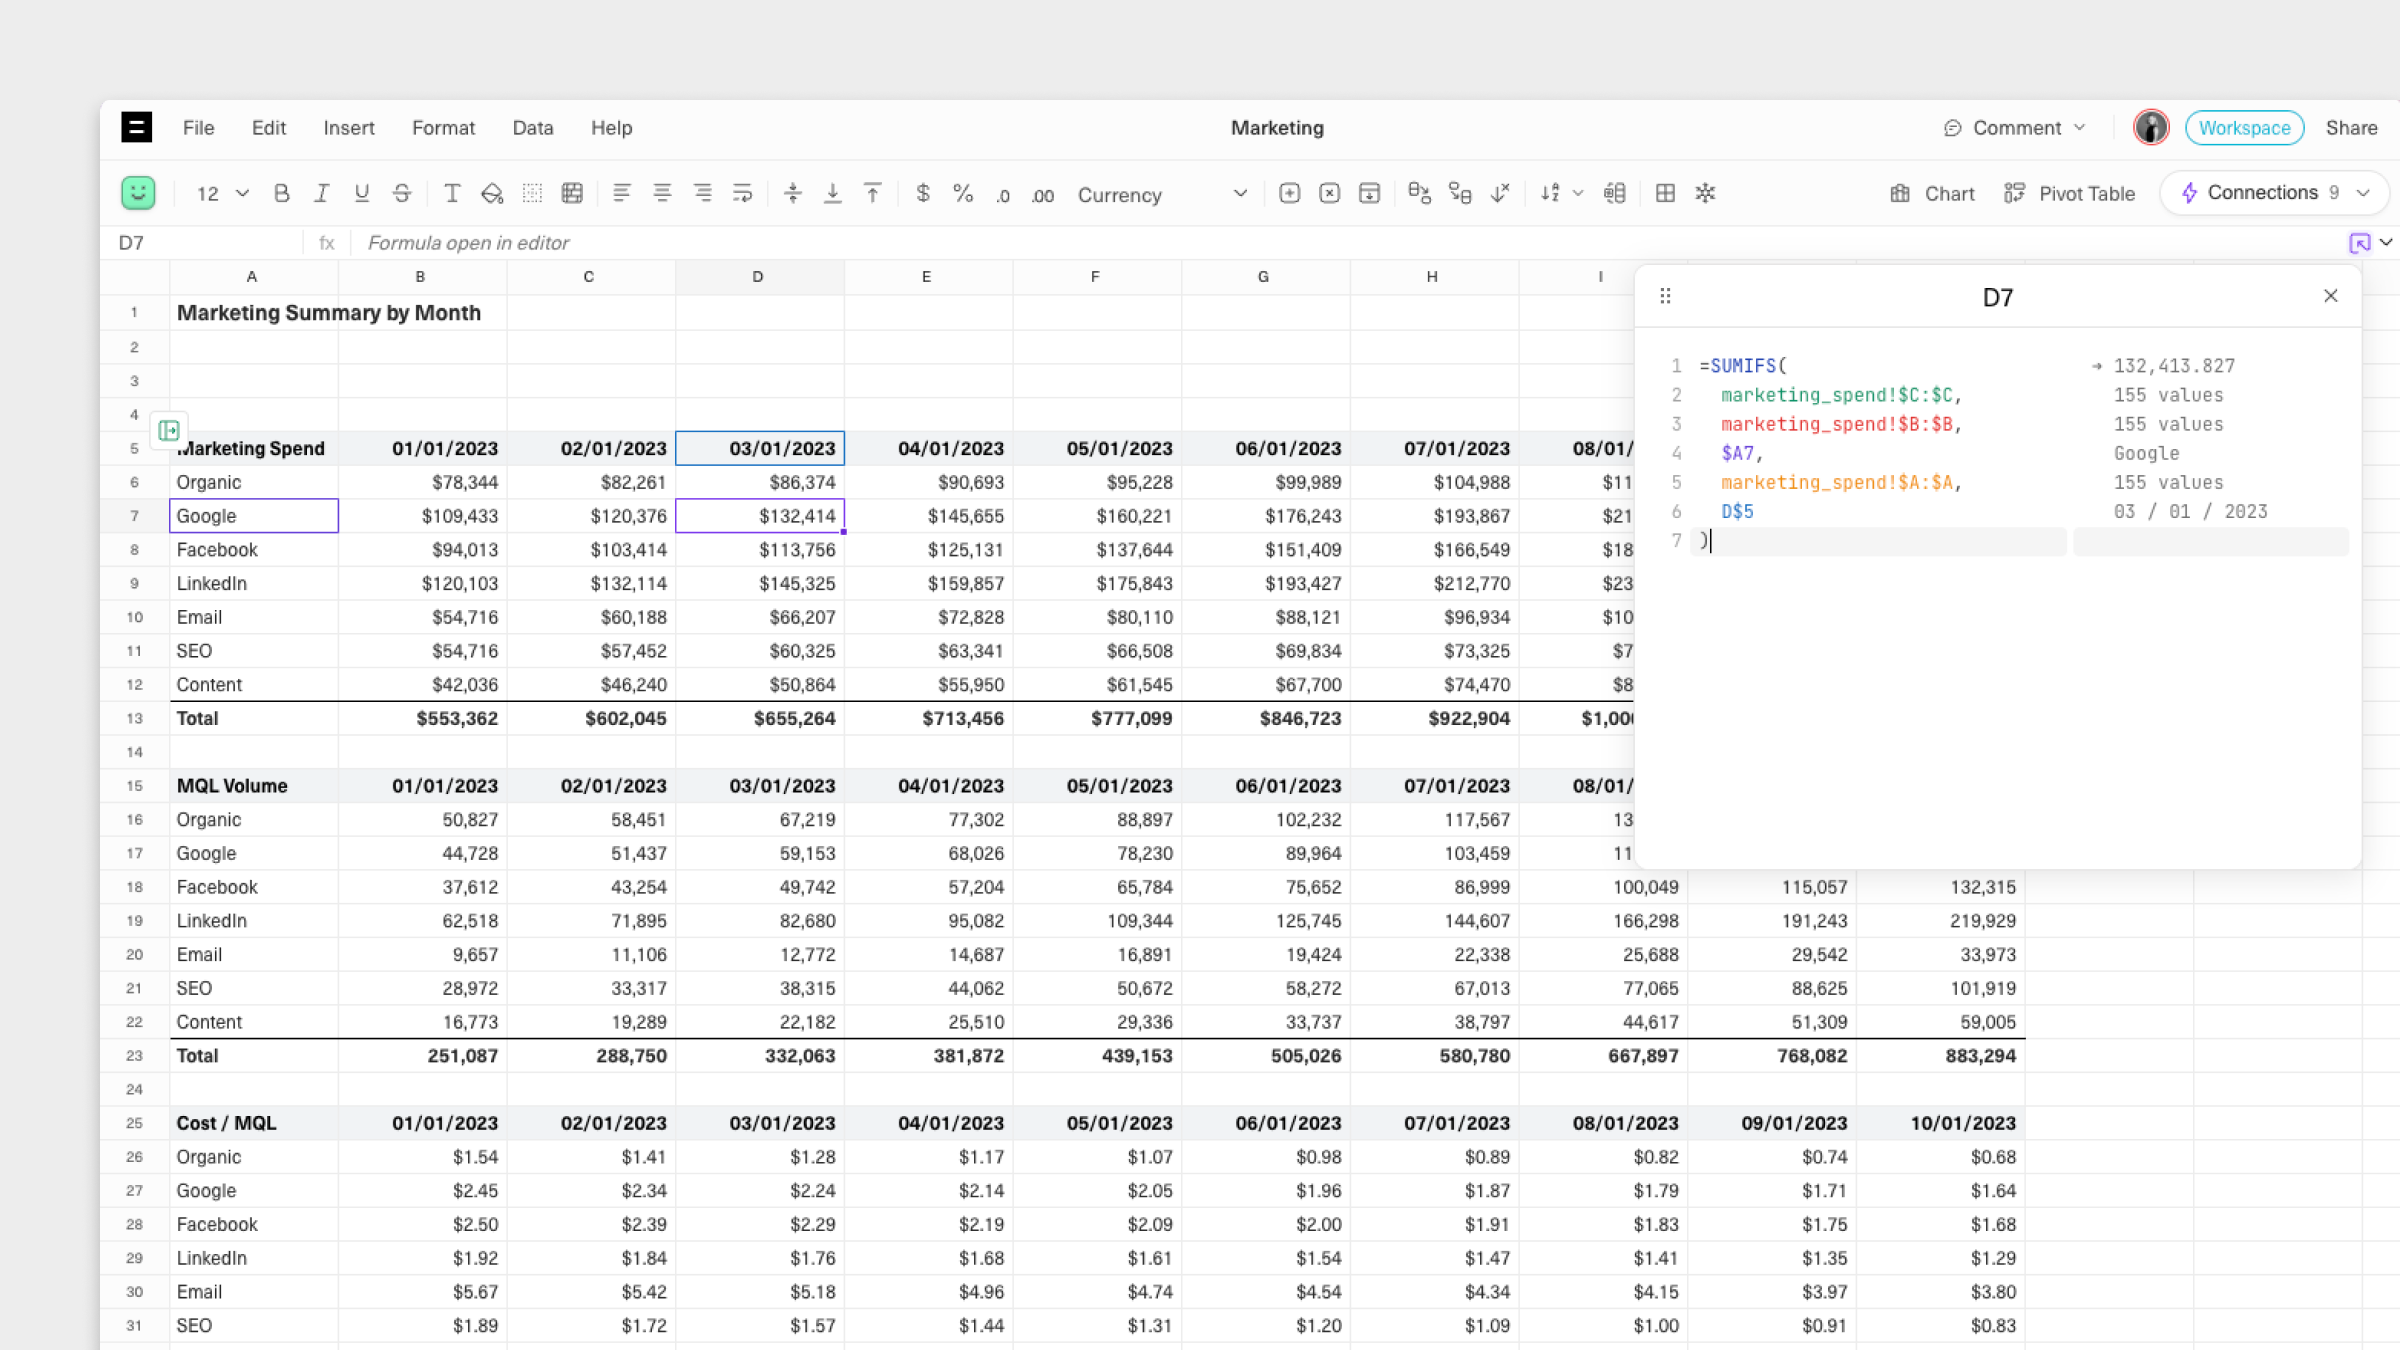Close the D7 formula editor panel

[2331, 296]
